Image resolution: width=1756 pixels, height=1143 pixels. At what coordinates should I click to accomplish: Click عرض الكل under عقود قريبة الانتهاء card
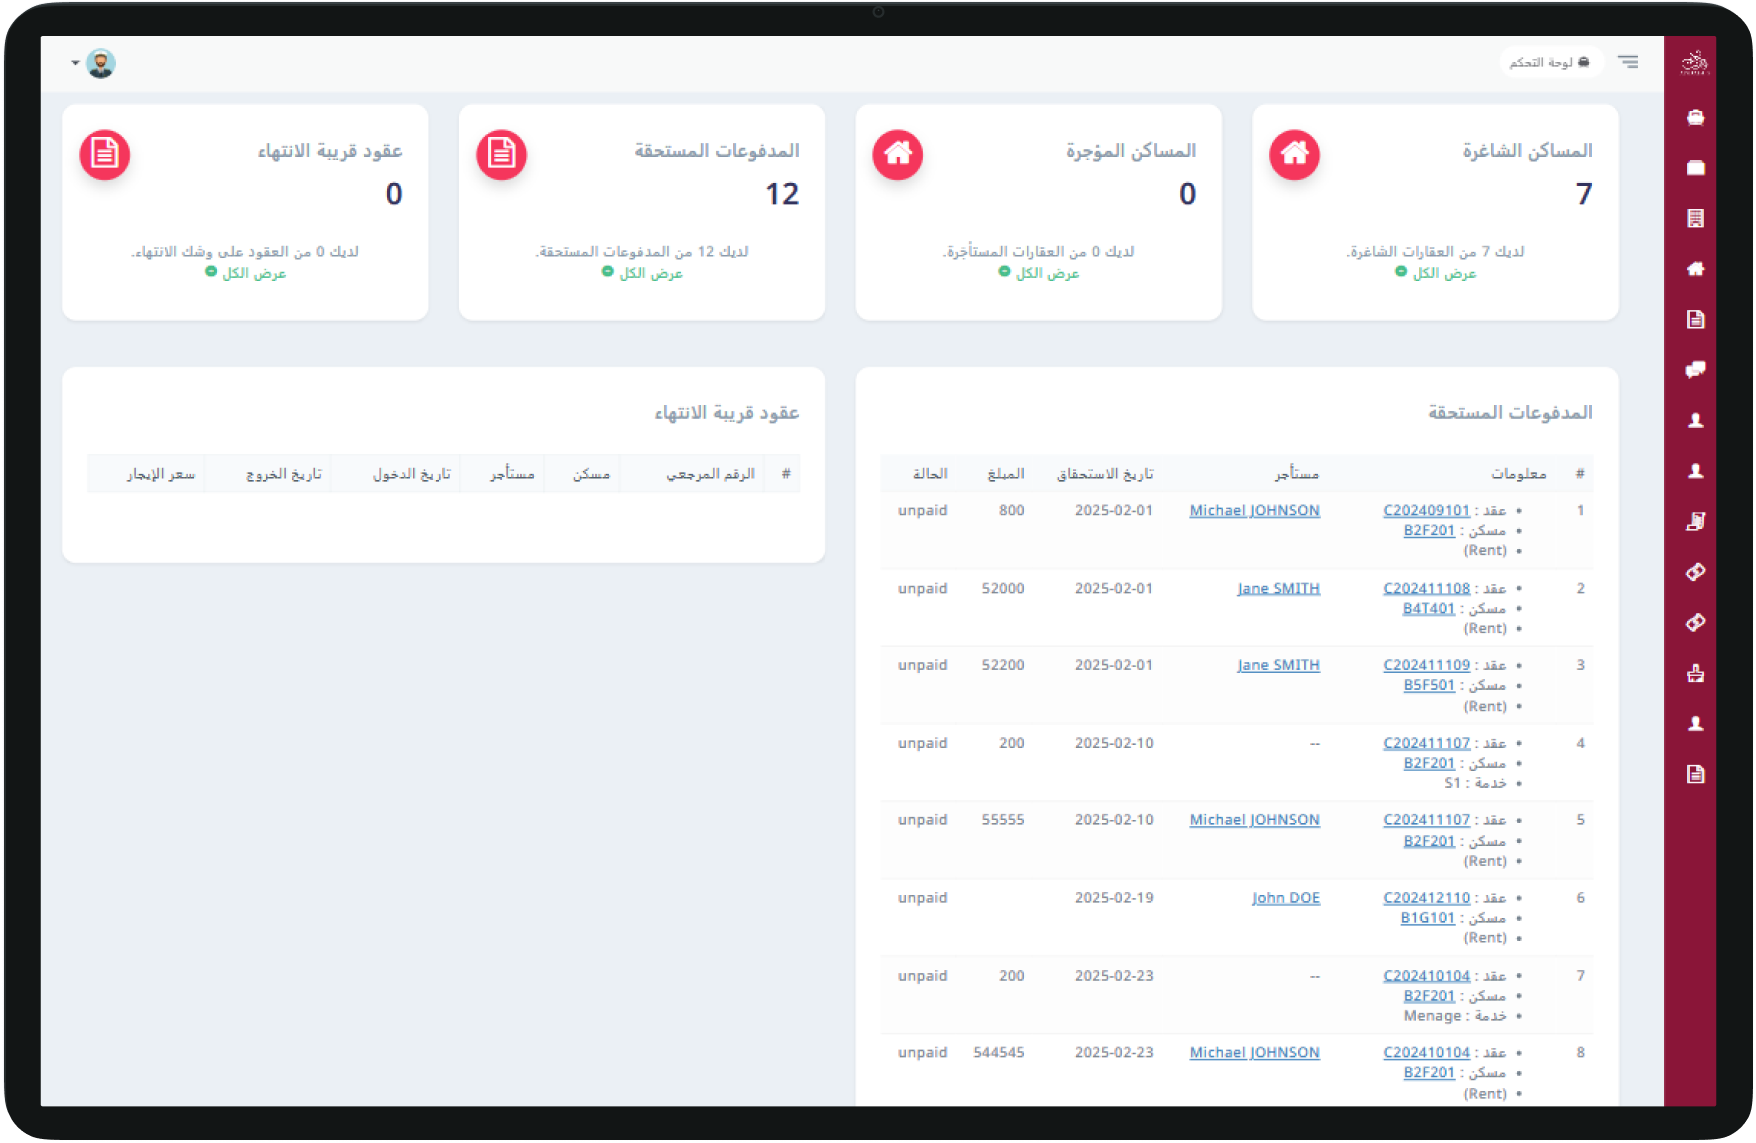coord(253,273)
